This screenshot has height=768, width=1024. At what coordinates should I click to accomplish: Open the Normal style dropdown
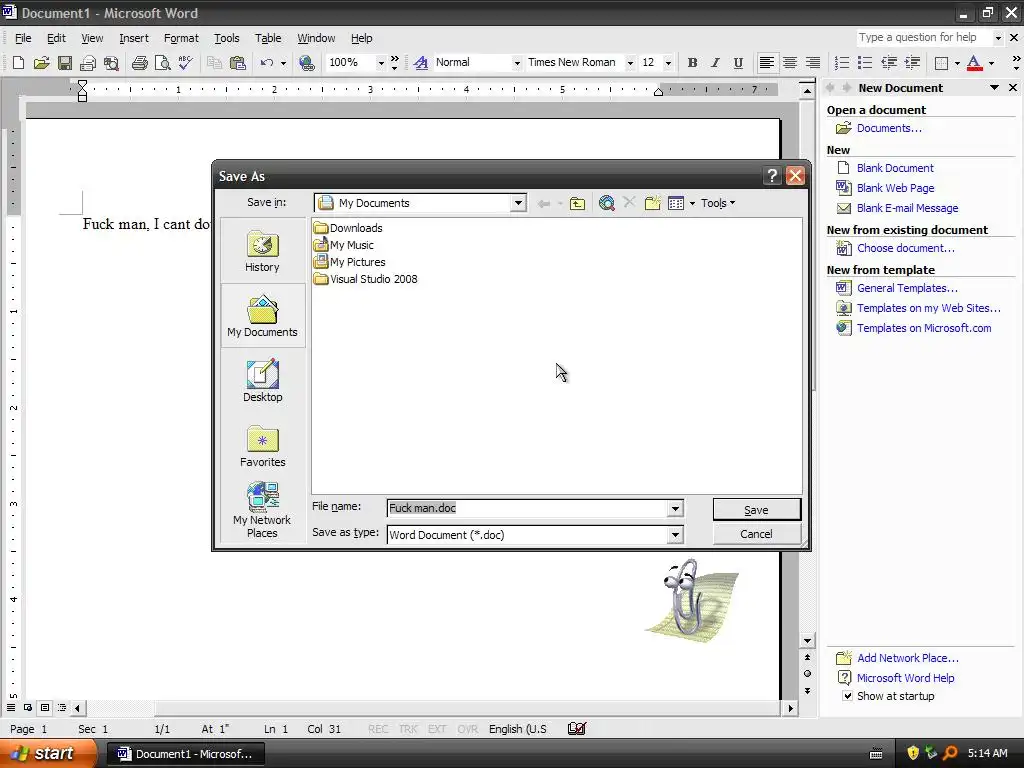(517, 63)
